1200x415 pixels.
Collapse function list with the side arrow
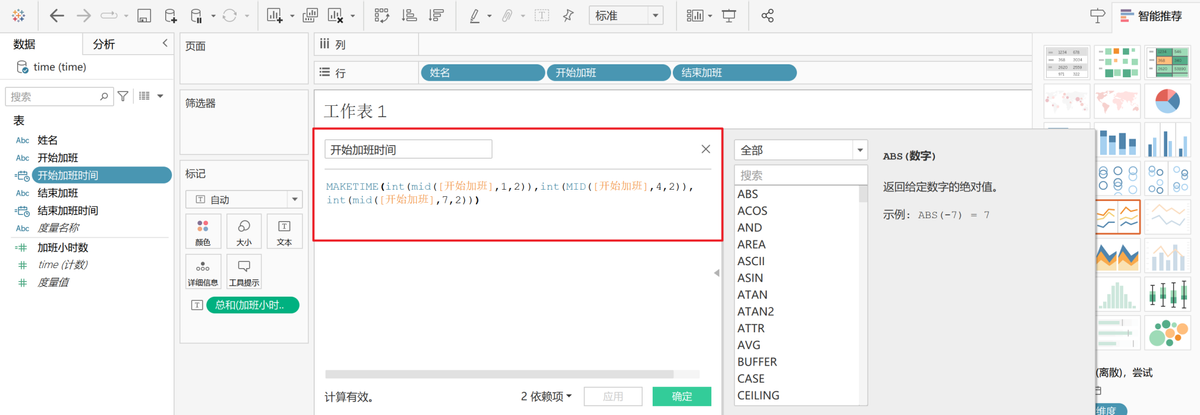coord(716,273)
